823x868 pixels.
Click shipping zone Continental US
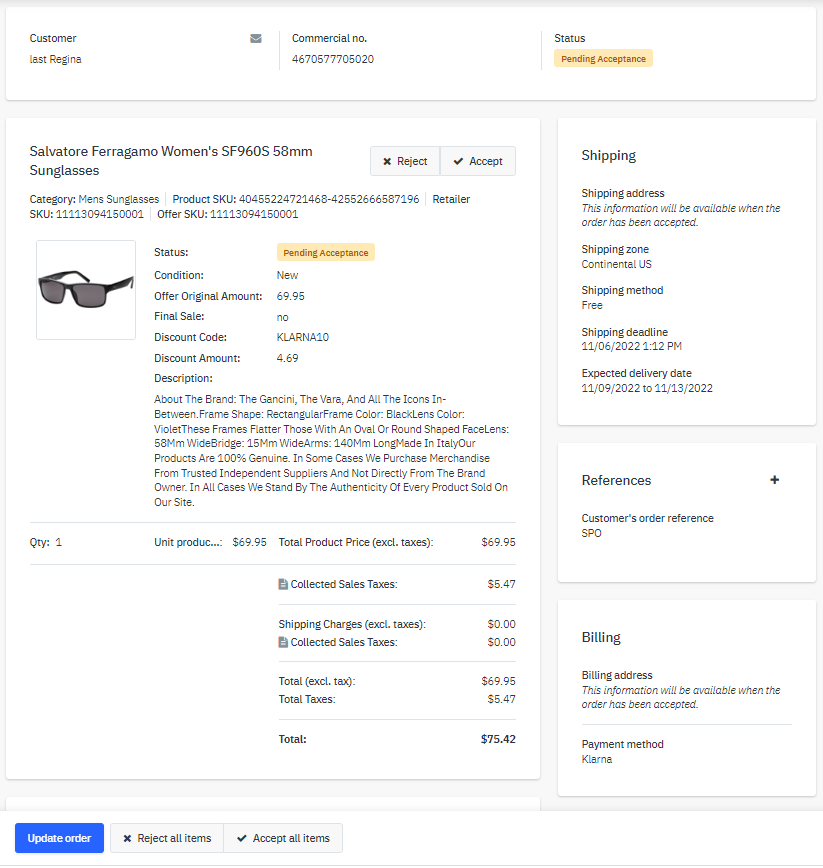point(617,264)
